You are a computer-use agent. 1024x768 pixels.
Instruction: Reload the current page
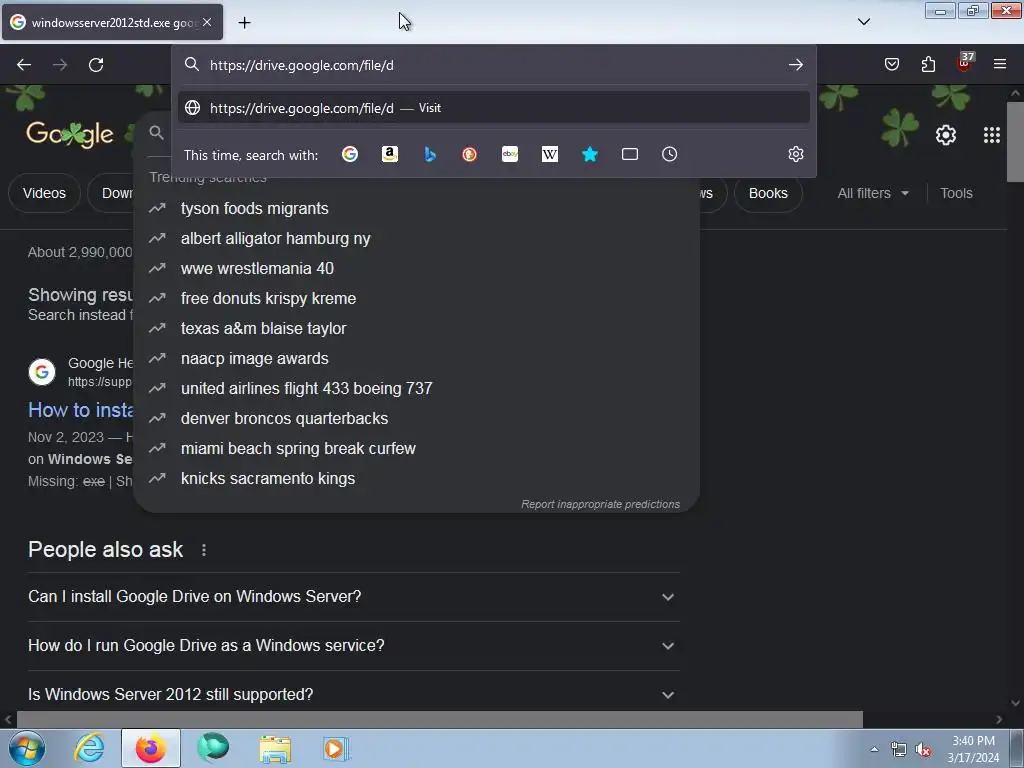point(96,65)
